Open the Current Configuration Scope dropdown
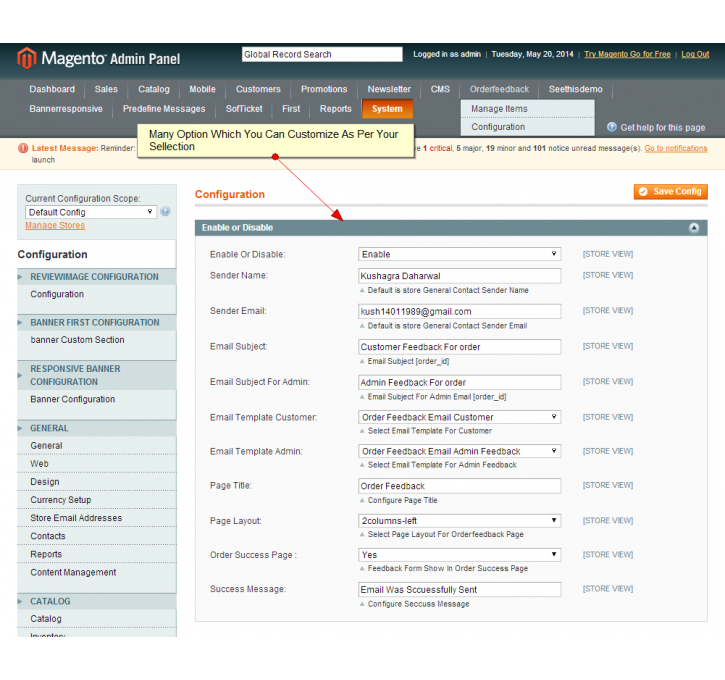 pos(91,212)
